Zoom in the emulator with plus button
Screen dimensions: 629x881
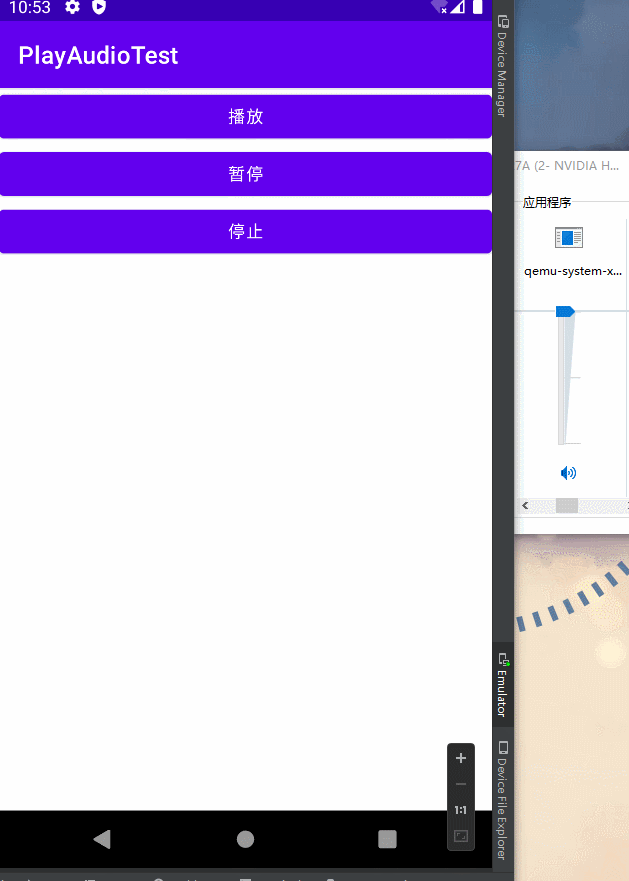[461, 758]
